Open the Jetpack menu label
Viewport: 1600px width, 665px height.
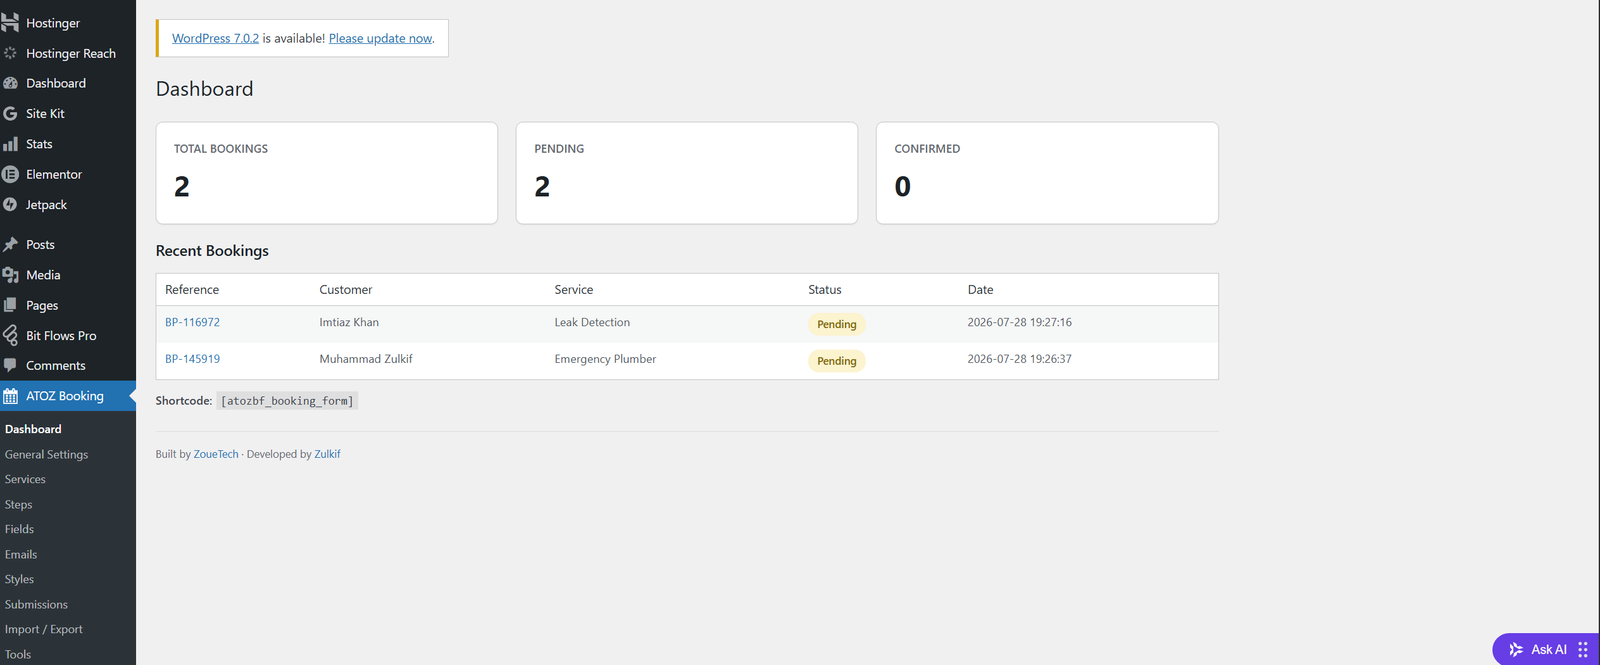click(46, 204)
